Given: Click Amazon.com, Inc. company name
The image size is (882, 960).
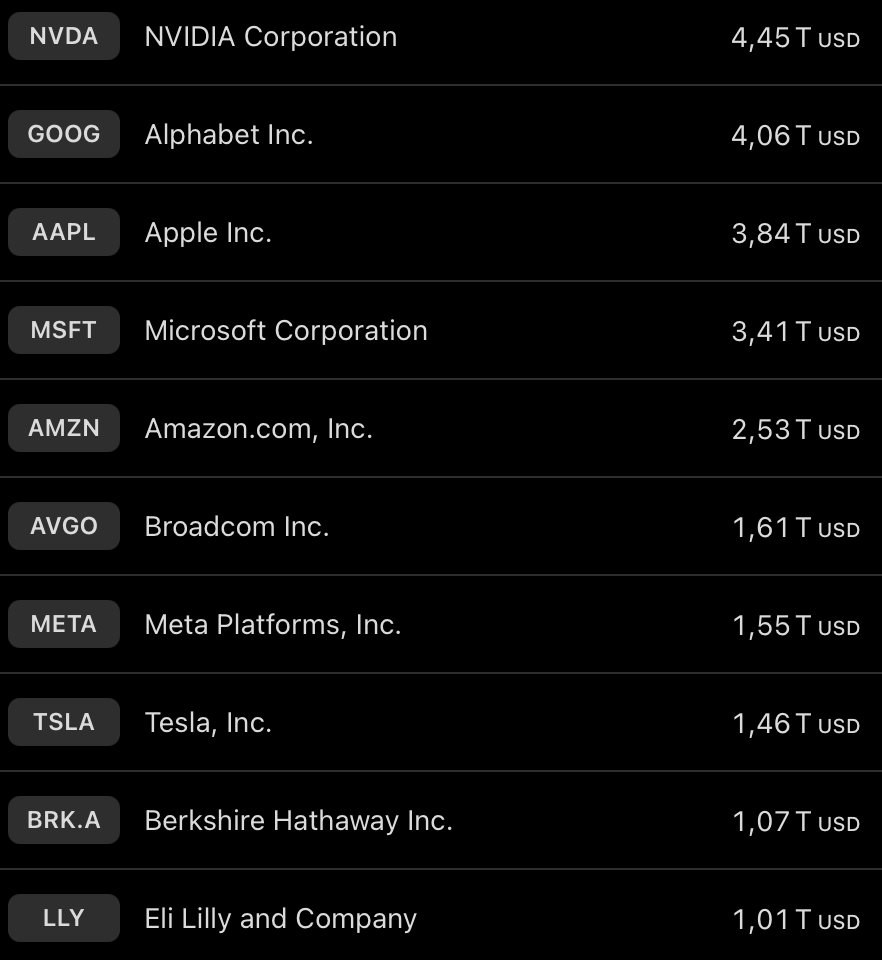Looking at the screenshot, I should [x=259, y=429].
